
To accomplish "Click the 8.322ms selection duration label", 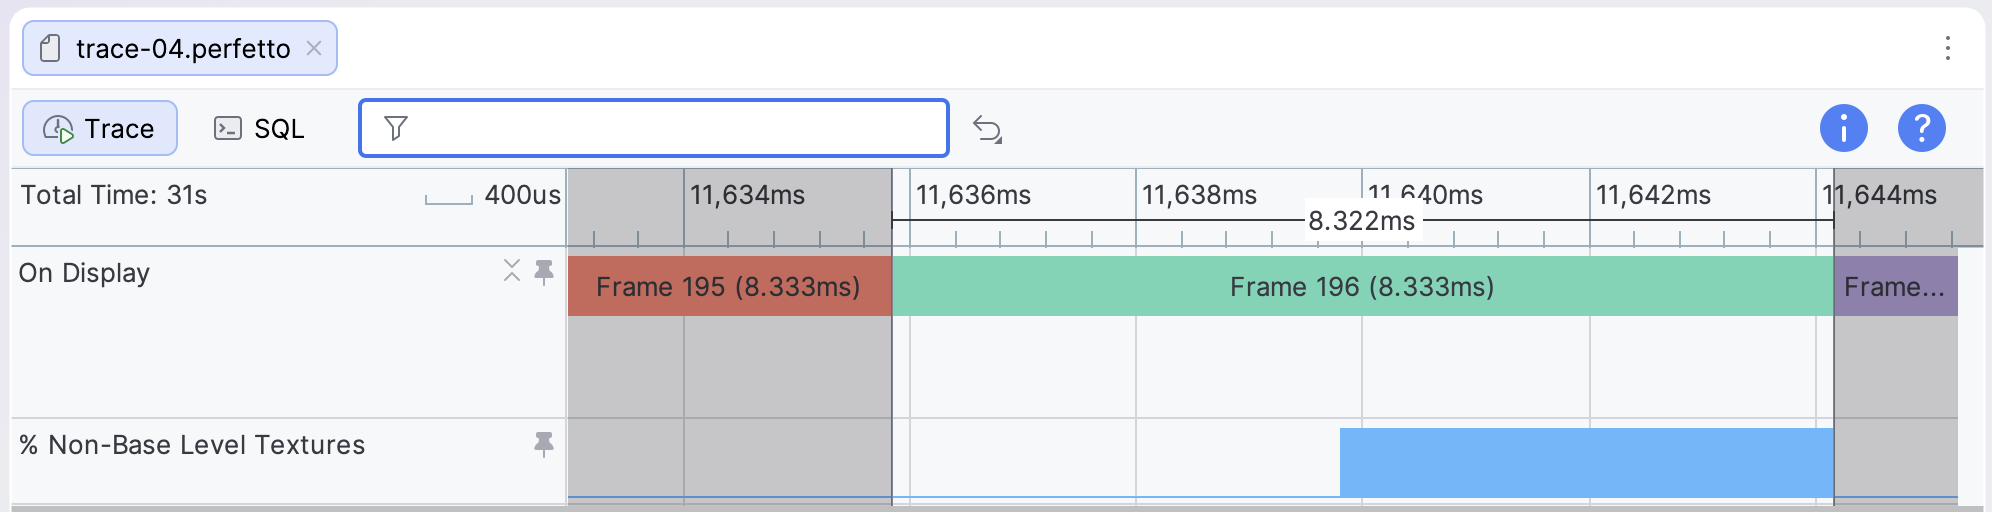I will (1362, 221).
